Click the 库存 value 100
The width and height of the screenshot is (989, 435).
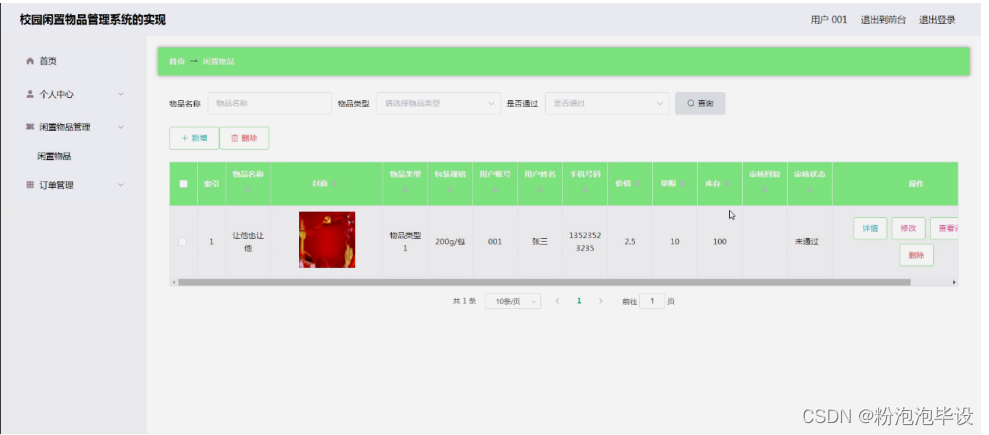pos(720,241)
